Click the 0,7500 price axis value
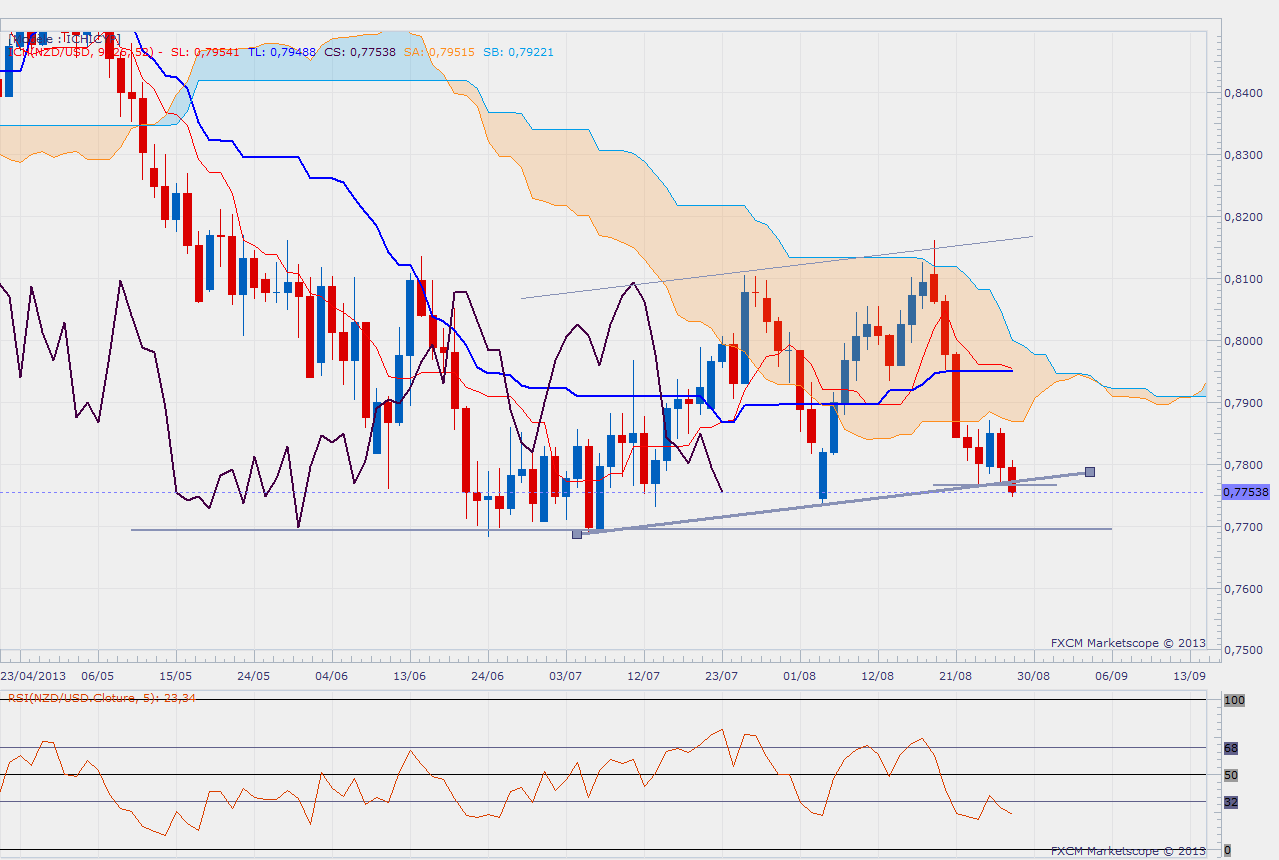The height and width of the screenshot is (860, 1279). tap(1243, 651)
